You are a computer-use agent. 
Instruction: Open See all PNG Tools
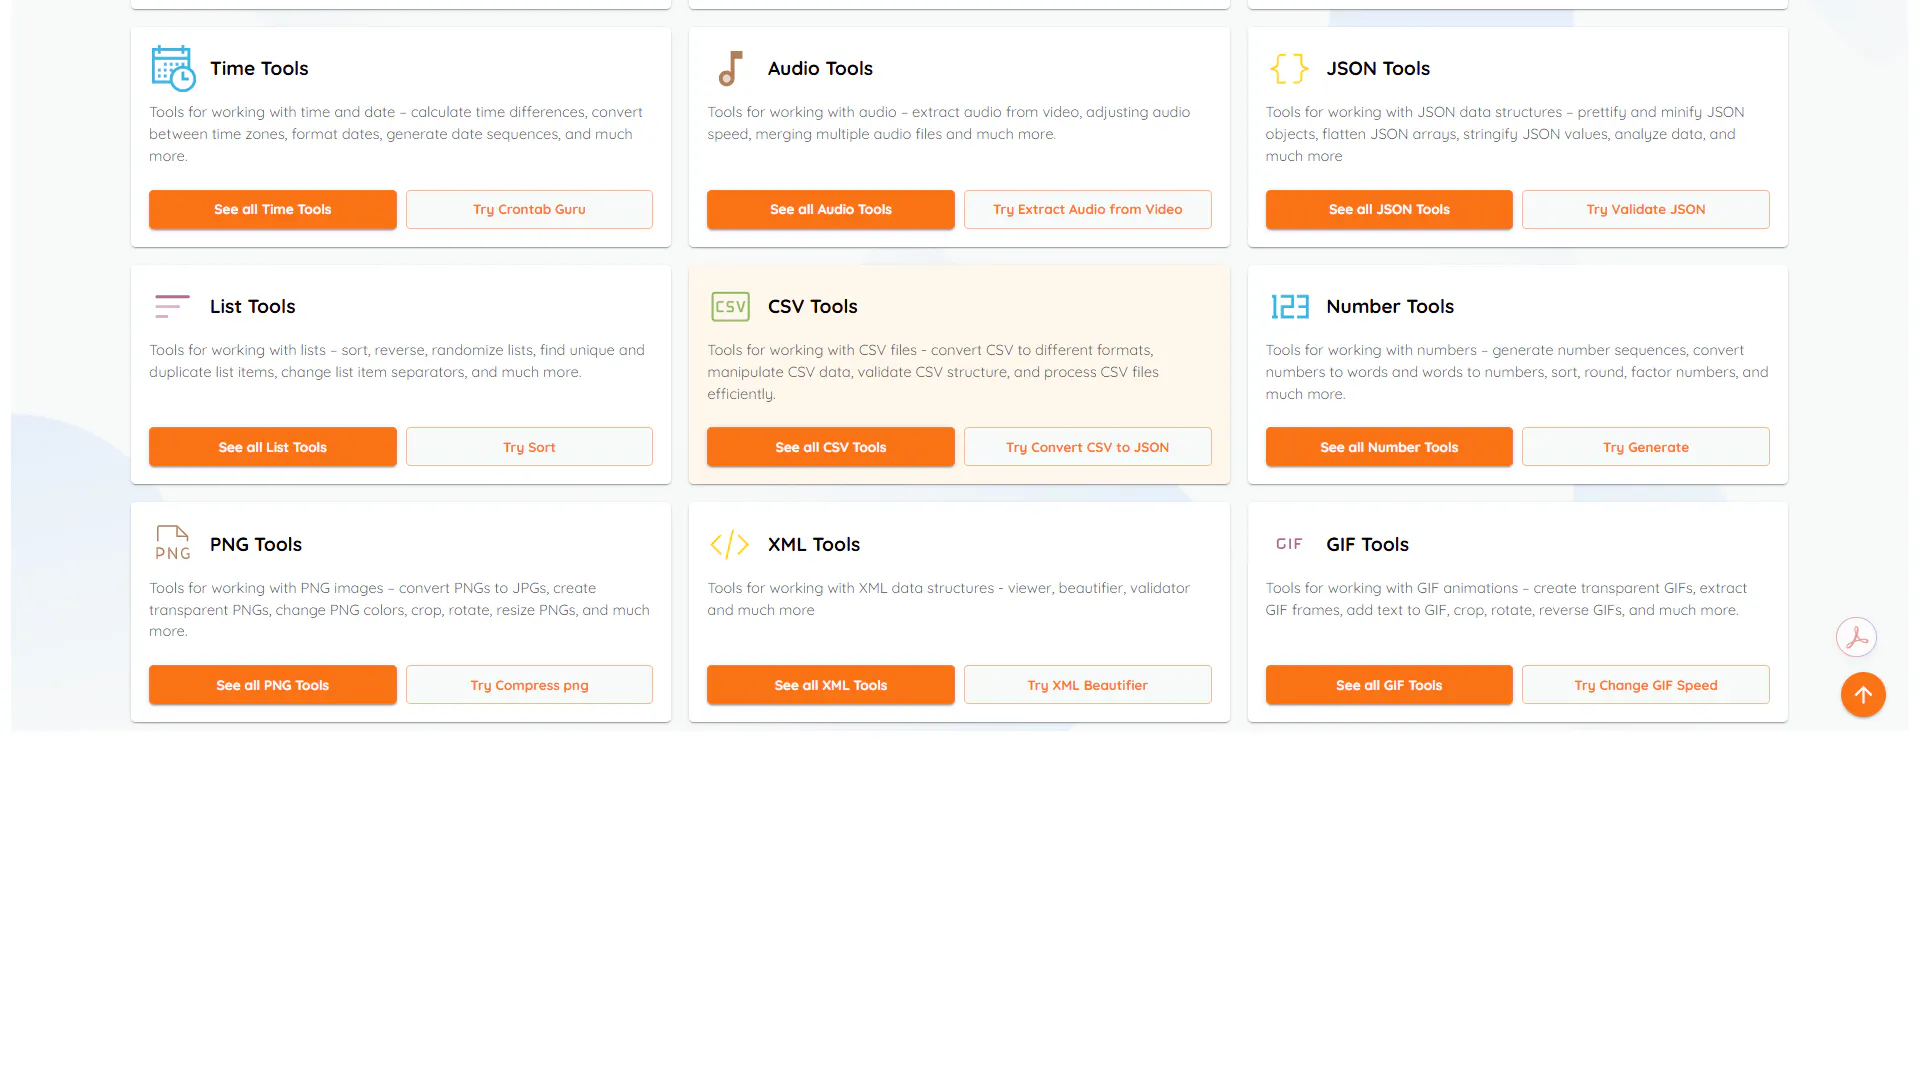click(x=273, y=685)
